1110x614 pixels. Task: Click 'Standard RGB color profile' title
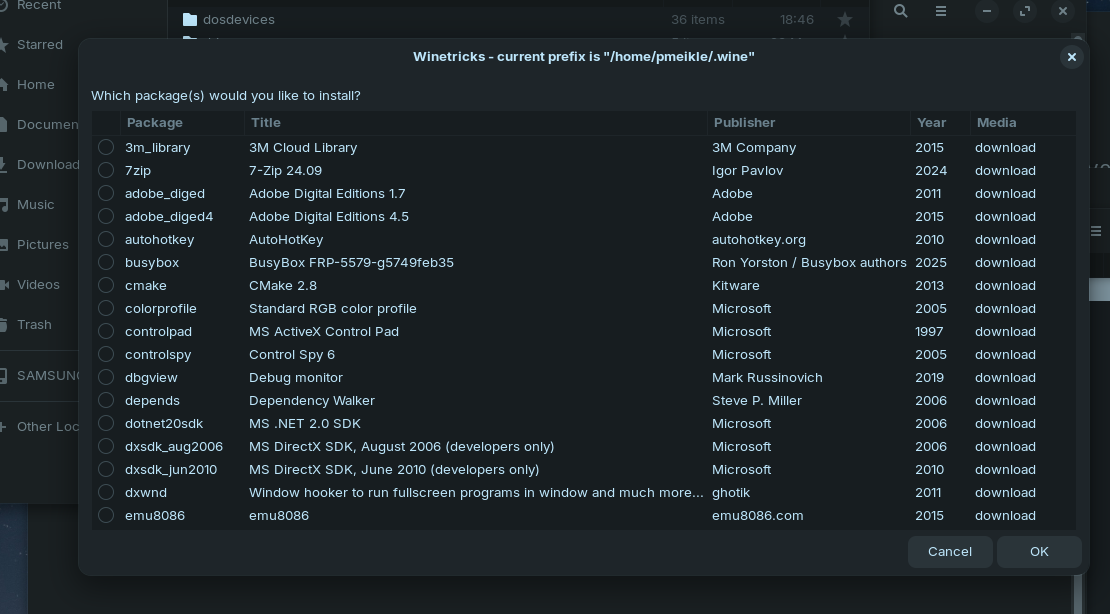tap(333, 309)
